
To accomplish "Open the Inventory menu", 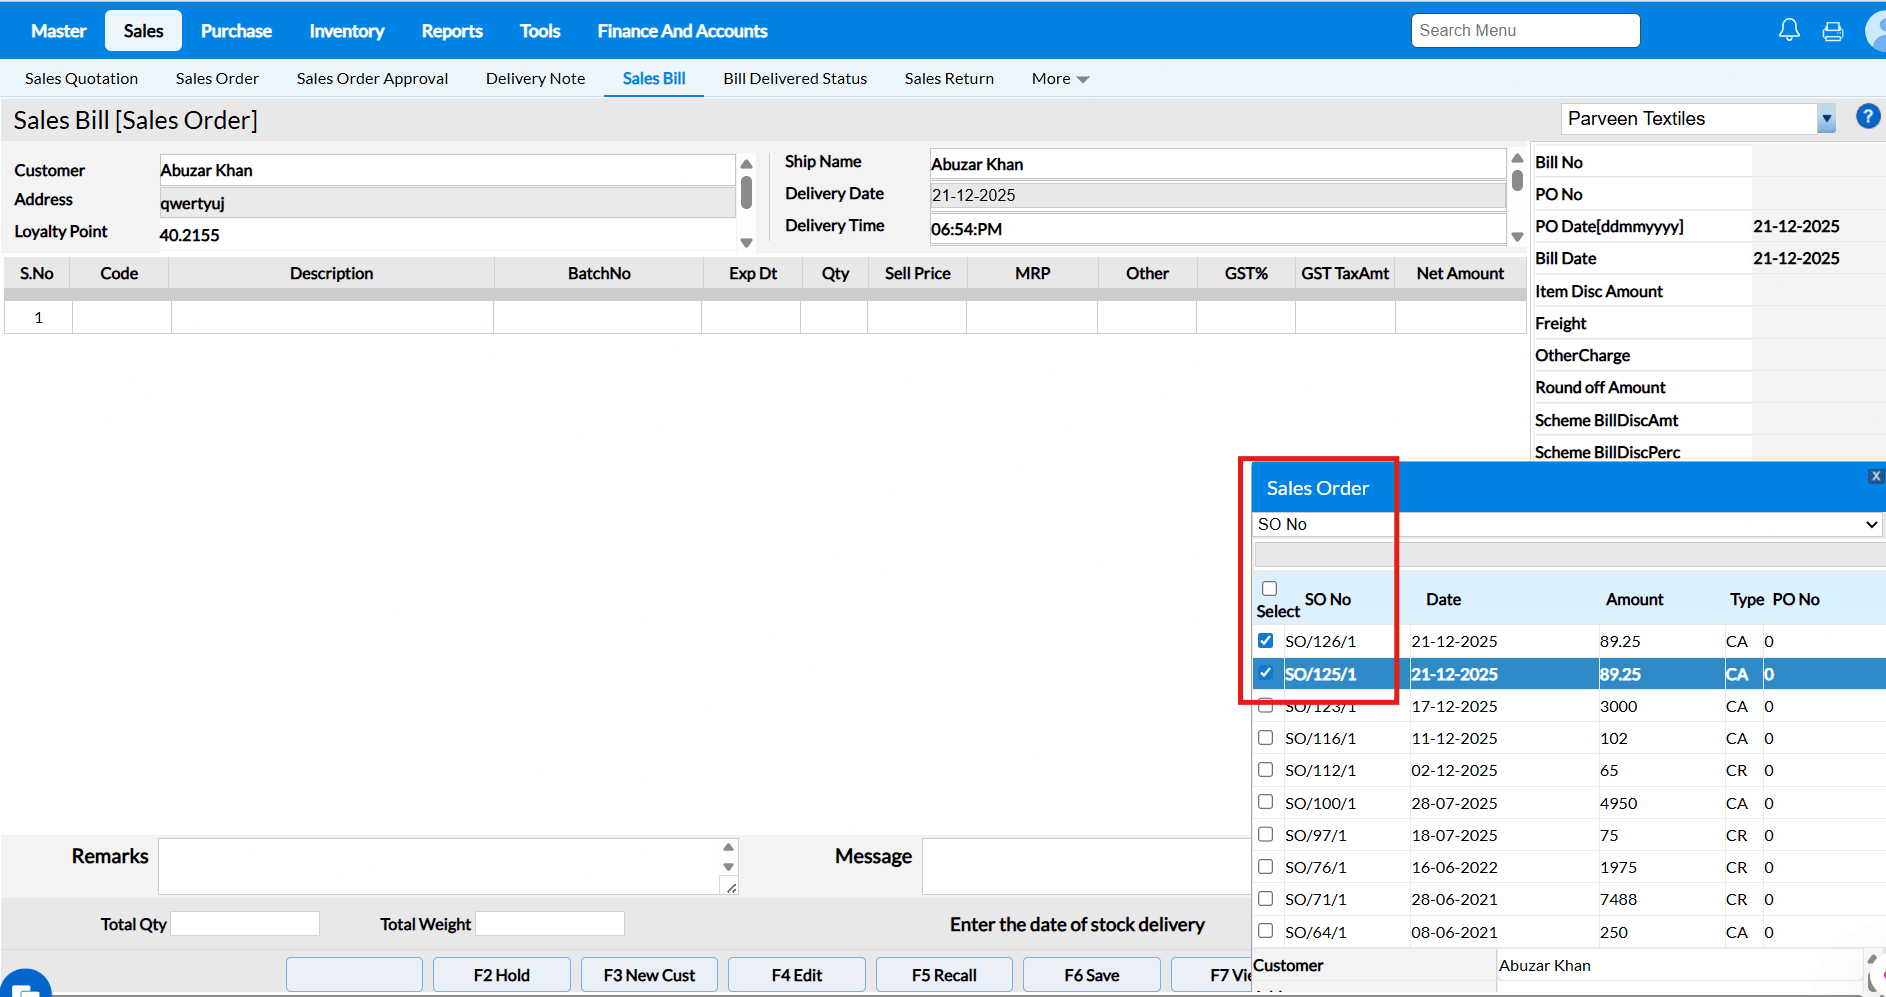I will (x=346, y=31).
